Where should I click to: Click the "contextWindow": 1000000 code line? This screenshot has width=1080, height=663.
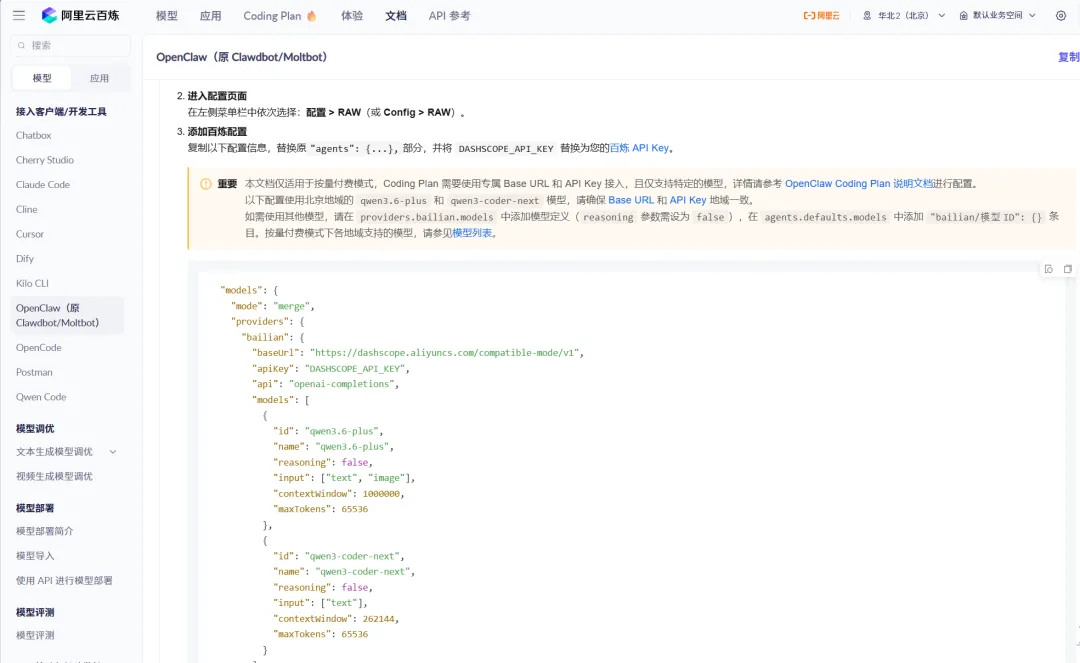point(339,494)
